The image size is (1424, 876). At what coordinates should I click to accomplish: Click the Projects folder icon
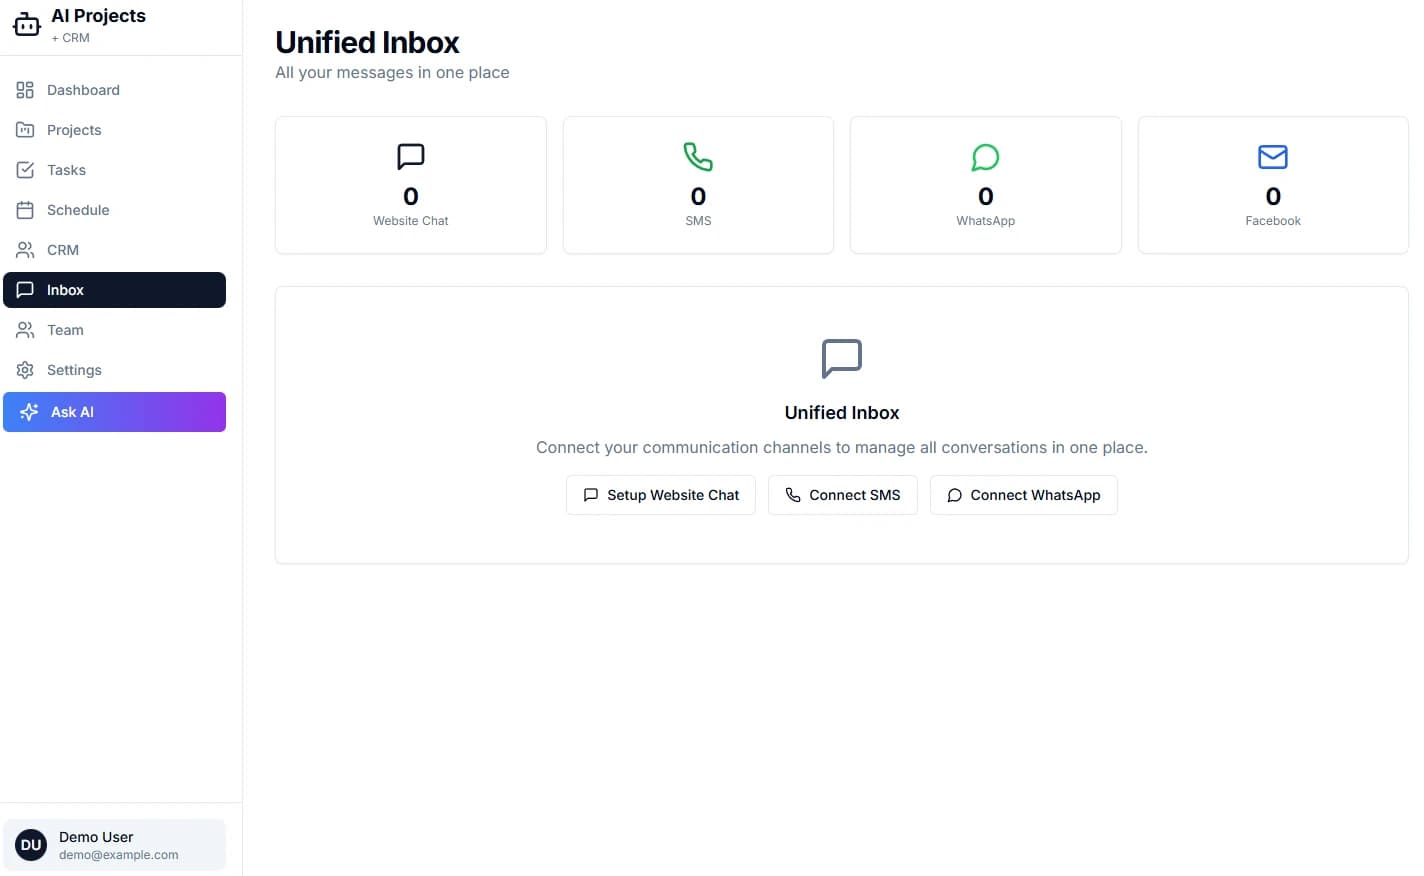(x=25, y=129)
